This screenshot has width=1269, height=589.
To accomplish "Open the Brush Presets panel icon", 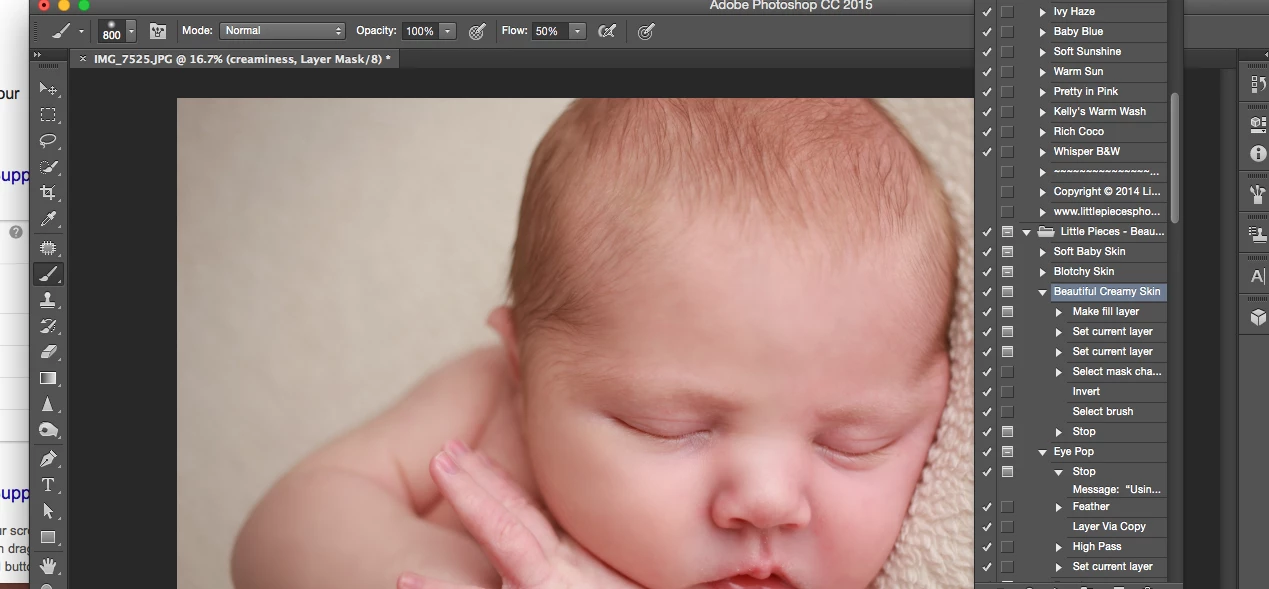I will point(1258,194).
